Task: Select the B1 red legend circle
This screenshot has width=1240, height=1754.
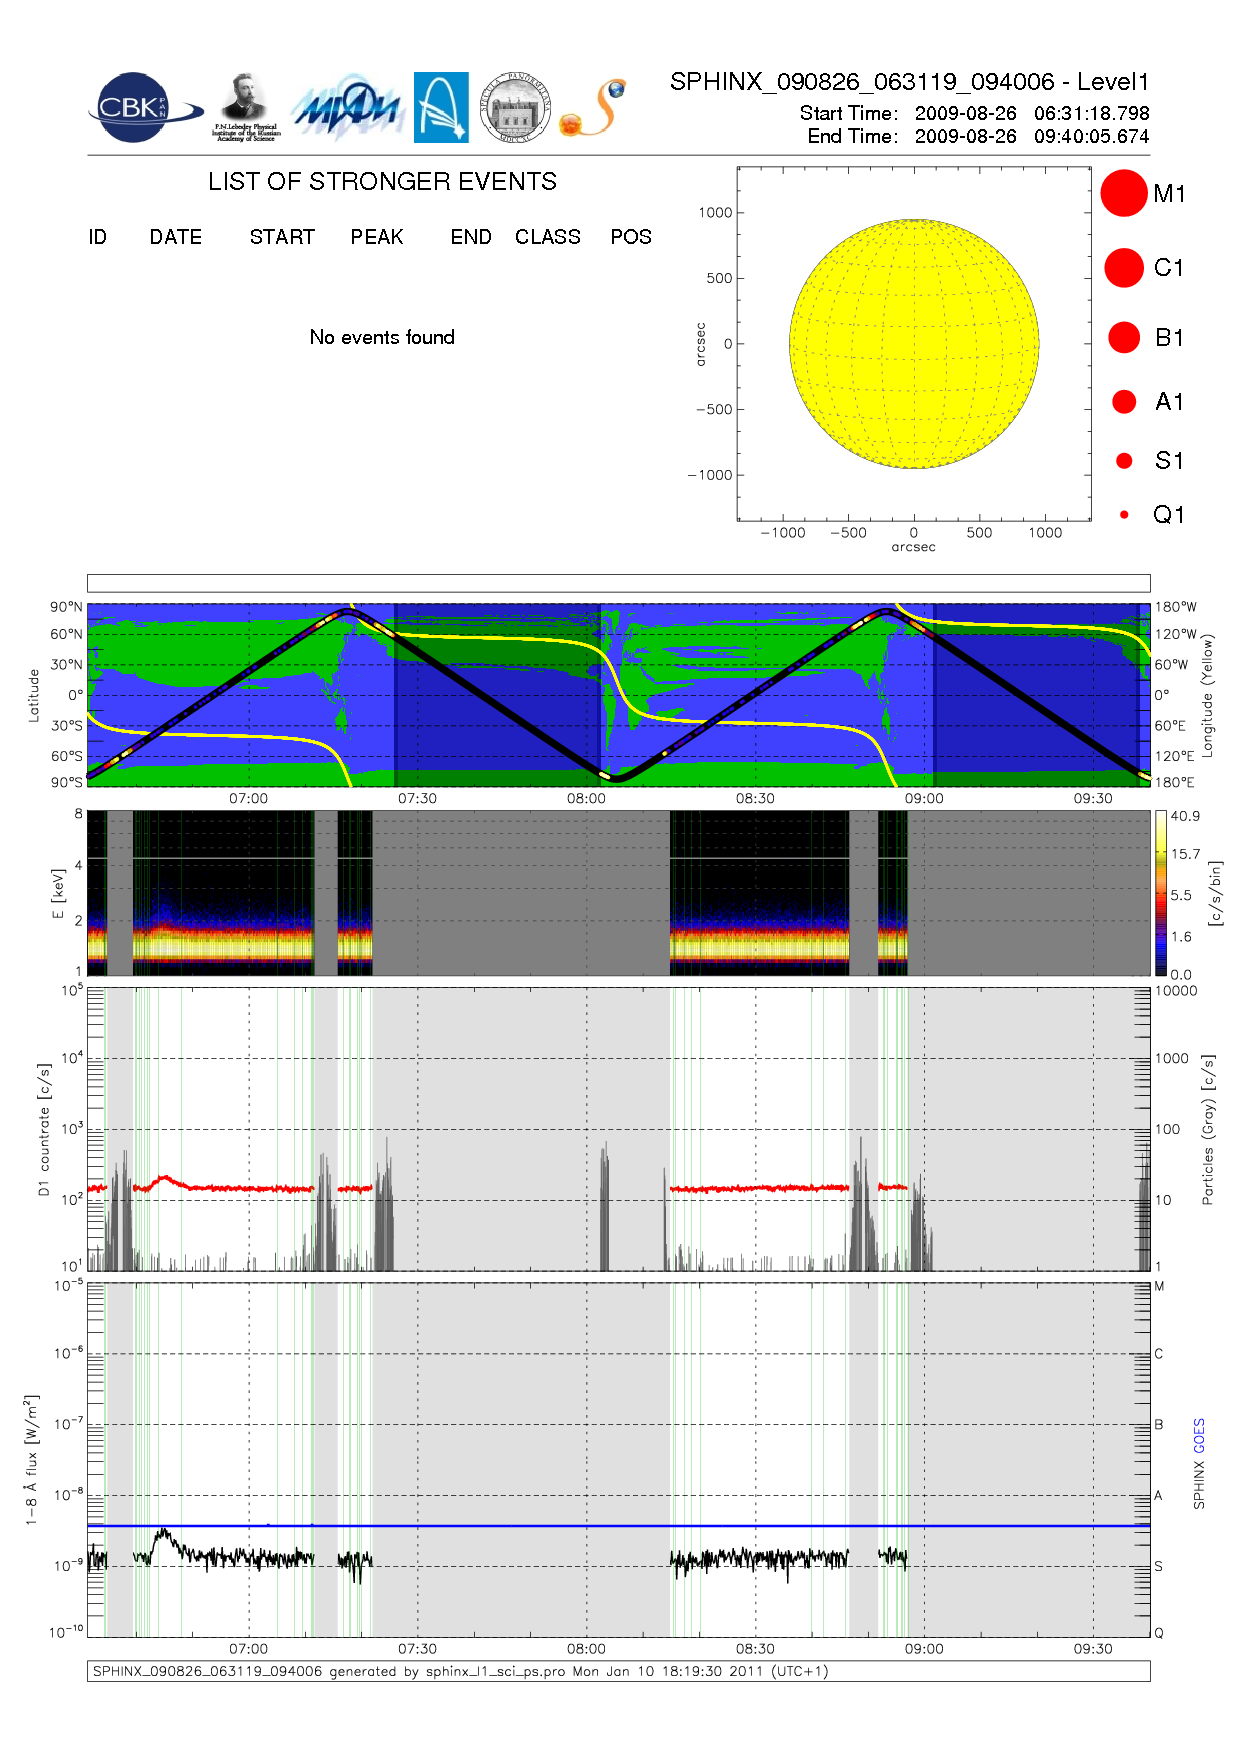Action: [x=1123, y=338]
